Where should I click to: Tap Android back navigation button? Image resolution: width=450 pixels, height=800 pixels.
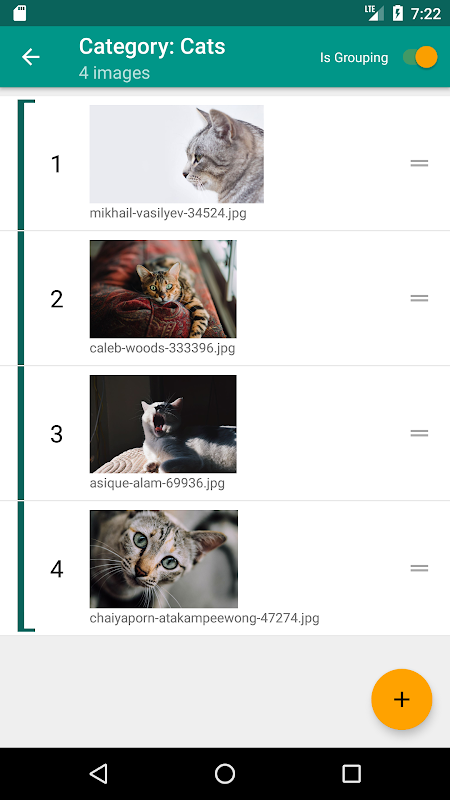(x=98, y=773)
